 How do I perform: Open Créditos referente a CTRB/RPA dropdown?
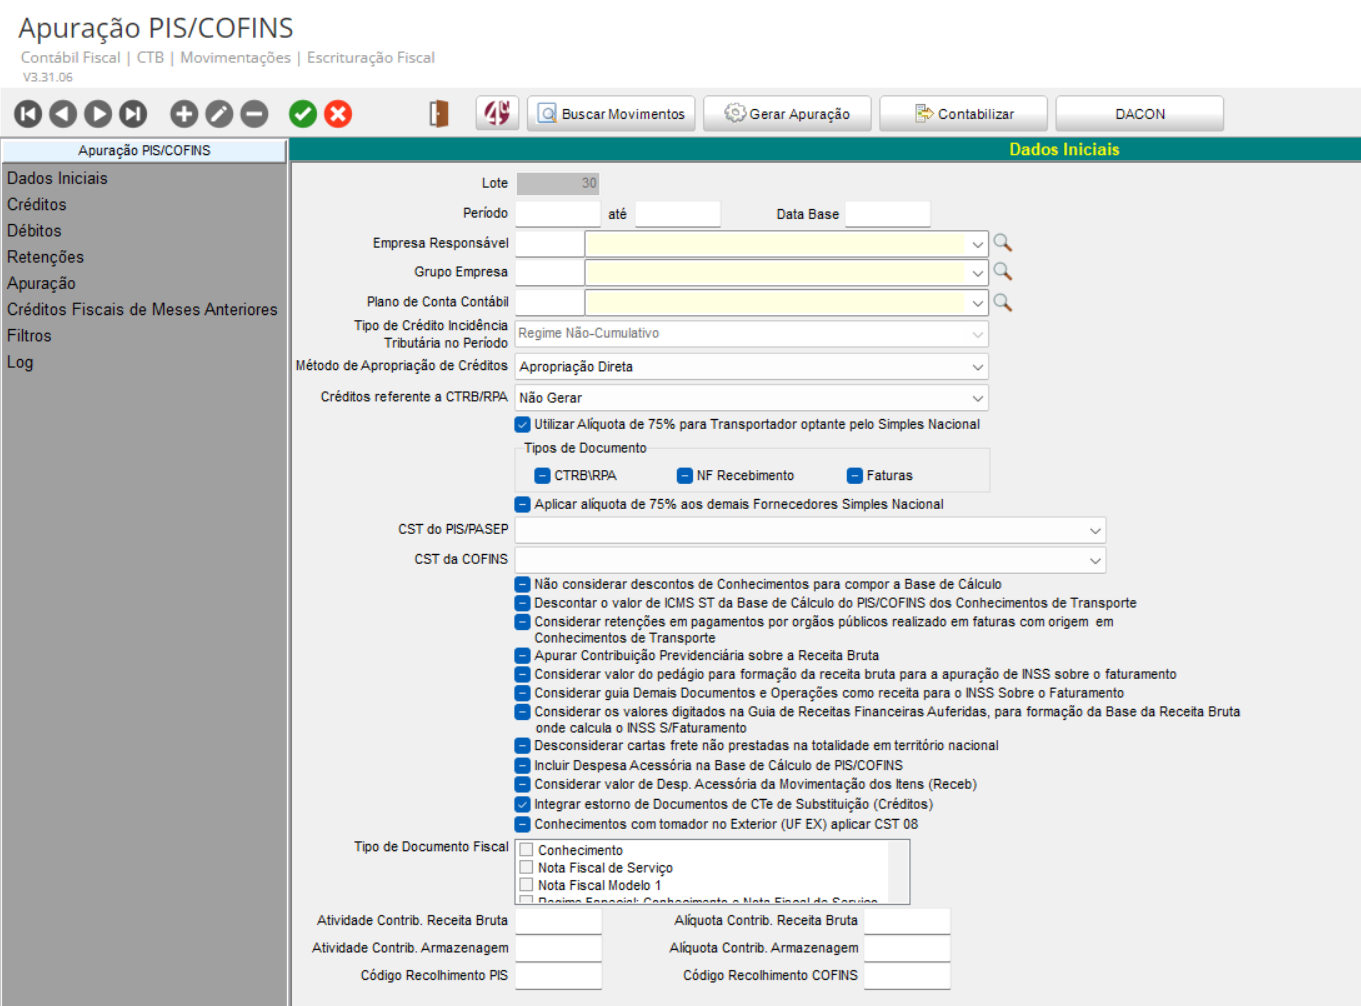click(751, 398)
